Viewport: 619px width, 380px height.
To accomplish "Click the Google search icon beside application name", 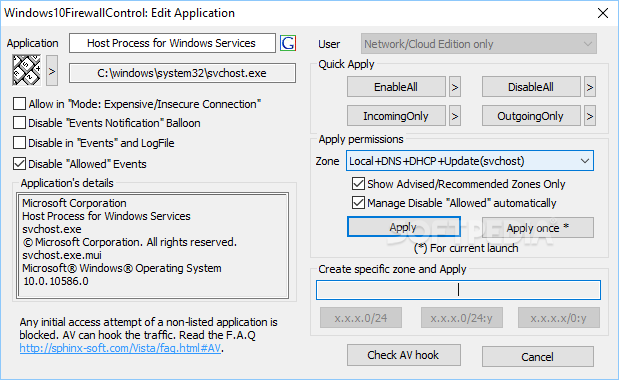I will point(288,43).
